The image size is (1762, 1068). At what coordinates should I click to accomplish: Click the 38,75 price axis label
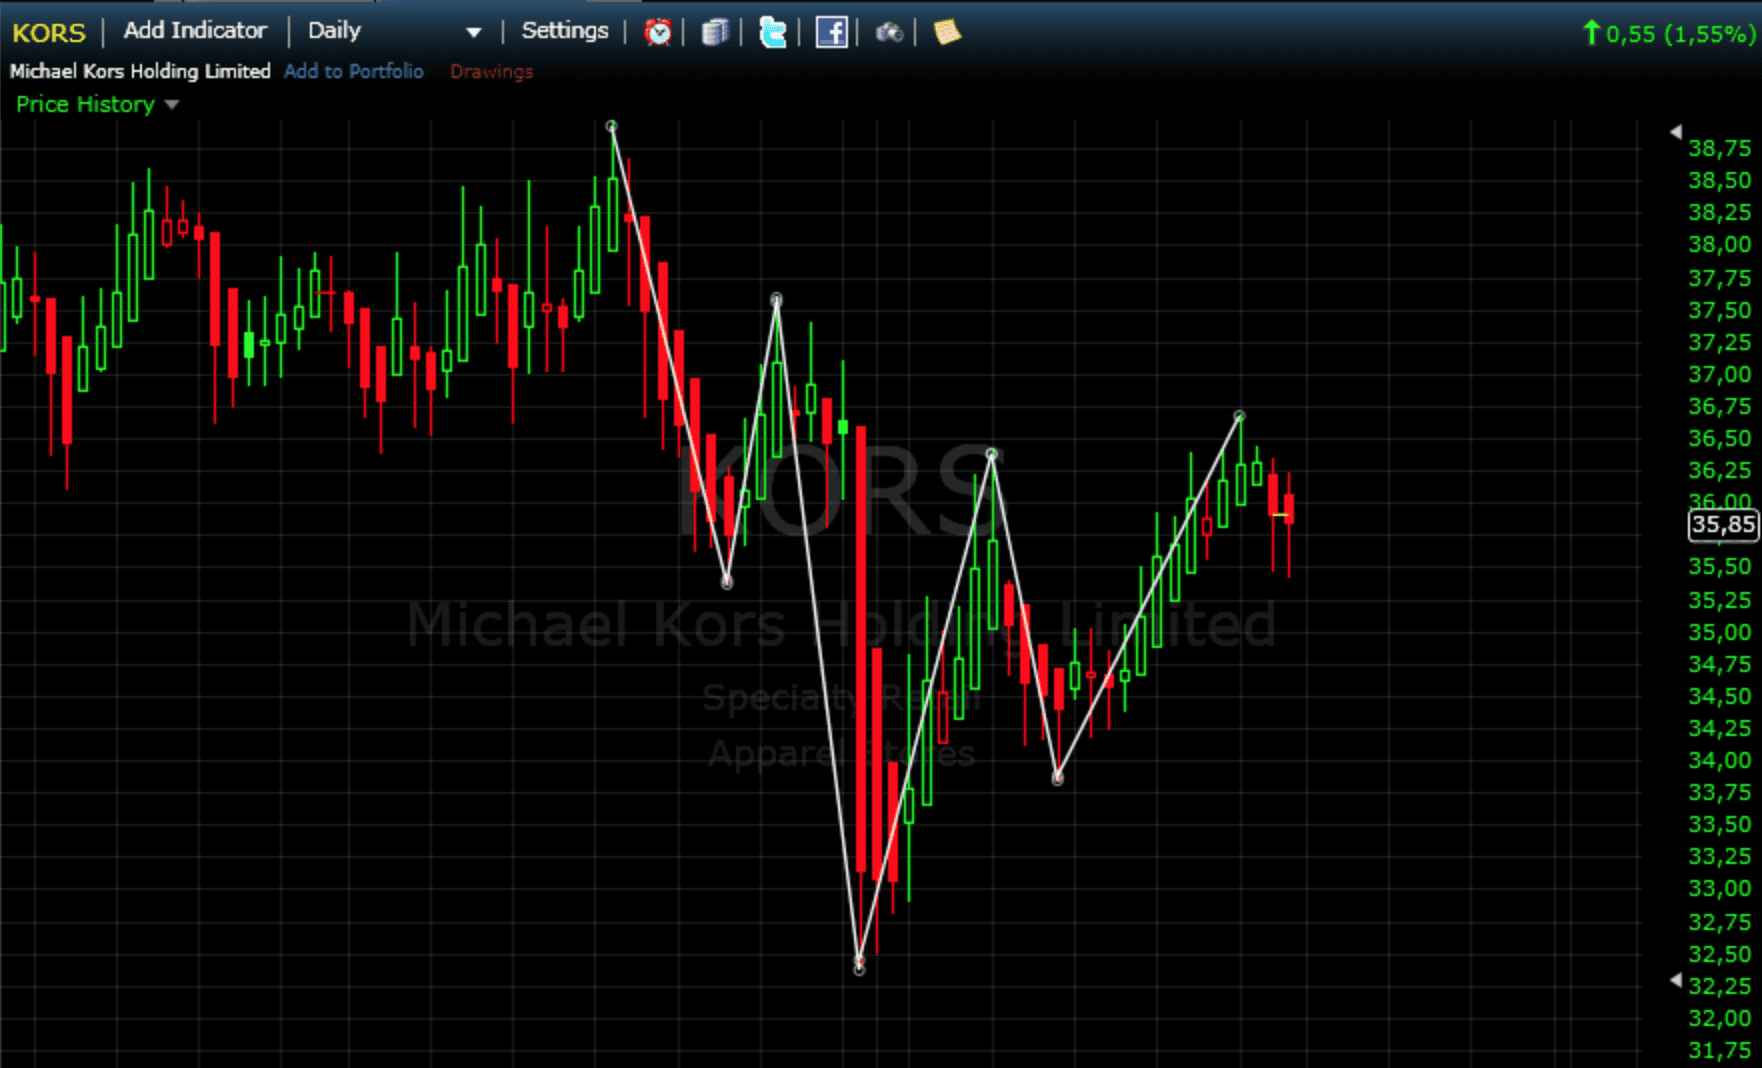[1720, 148]
